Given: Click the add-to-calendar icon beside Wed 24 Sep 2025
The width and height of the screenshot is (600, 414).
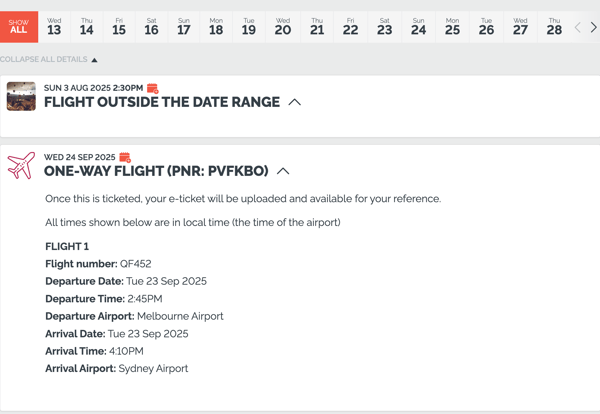Looking at the screenshot, I should point(125,157).
